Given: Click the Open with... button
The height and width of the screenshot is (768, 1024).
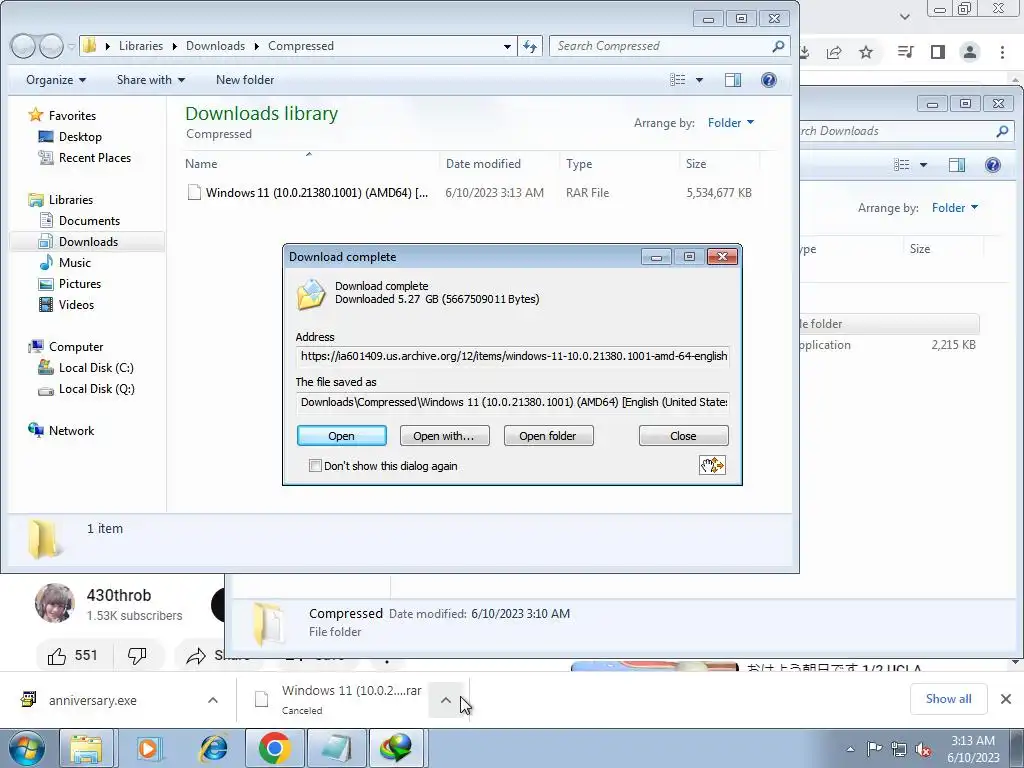Looking at the screenshot, I should coord(444,436).
